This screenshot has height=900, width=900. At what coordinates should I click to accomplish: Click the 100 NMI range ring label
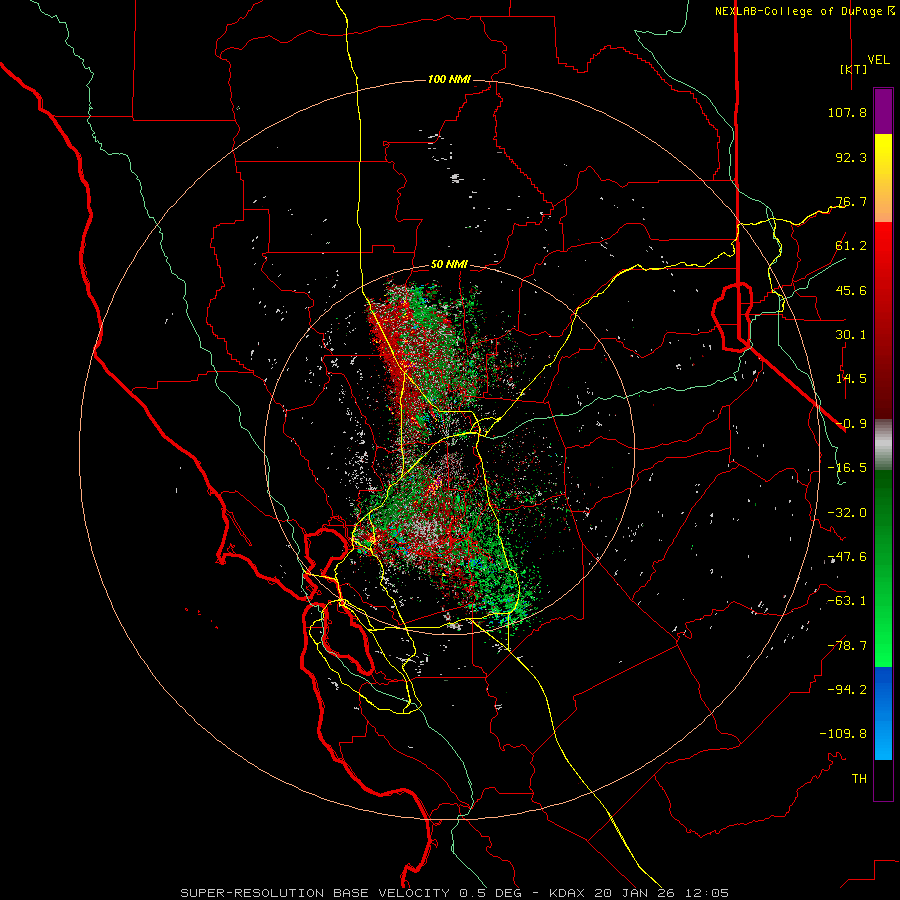pyautogui.click(x=449, y=79)
